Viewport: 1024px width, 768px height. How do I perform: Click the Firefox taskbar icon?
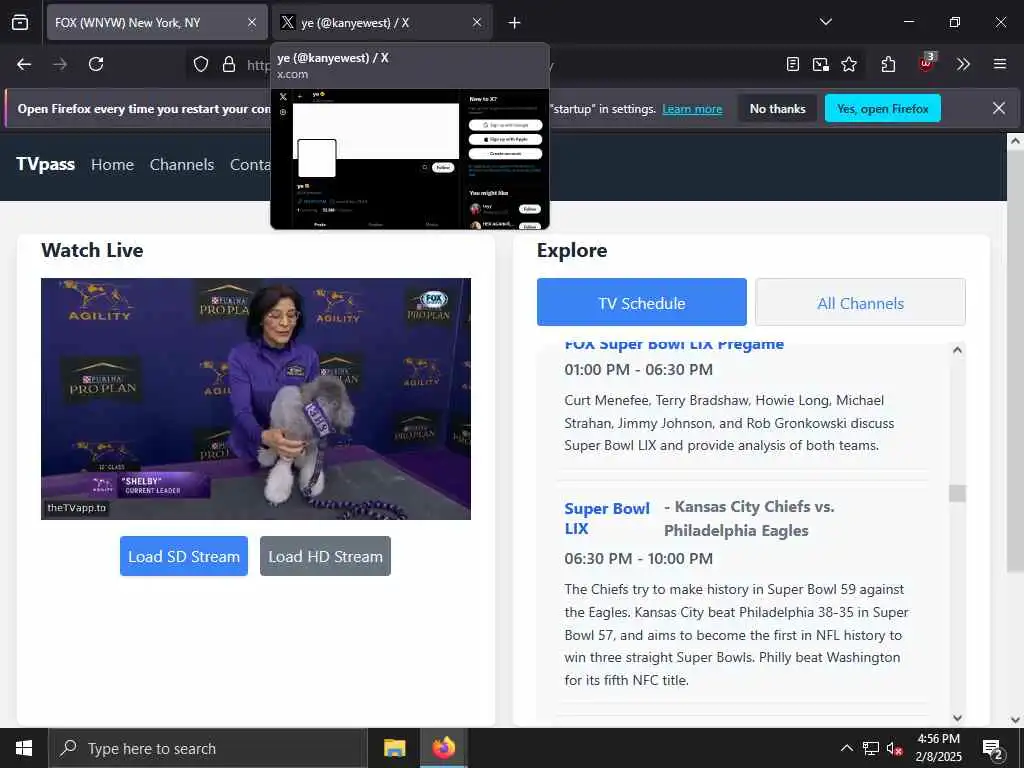click(x=443, y=748)
